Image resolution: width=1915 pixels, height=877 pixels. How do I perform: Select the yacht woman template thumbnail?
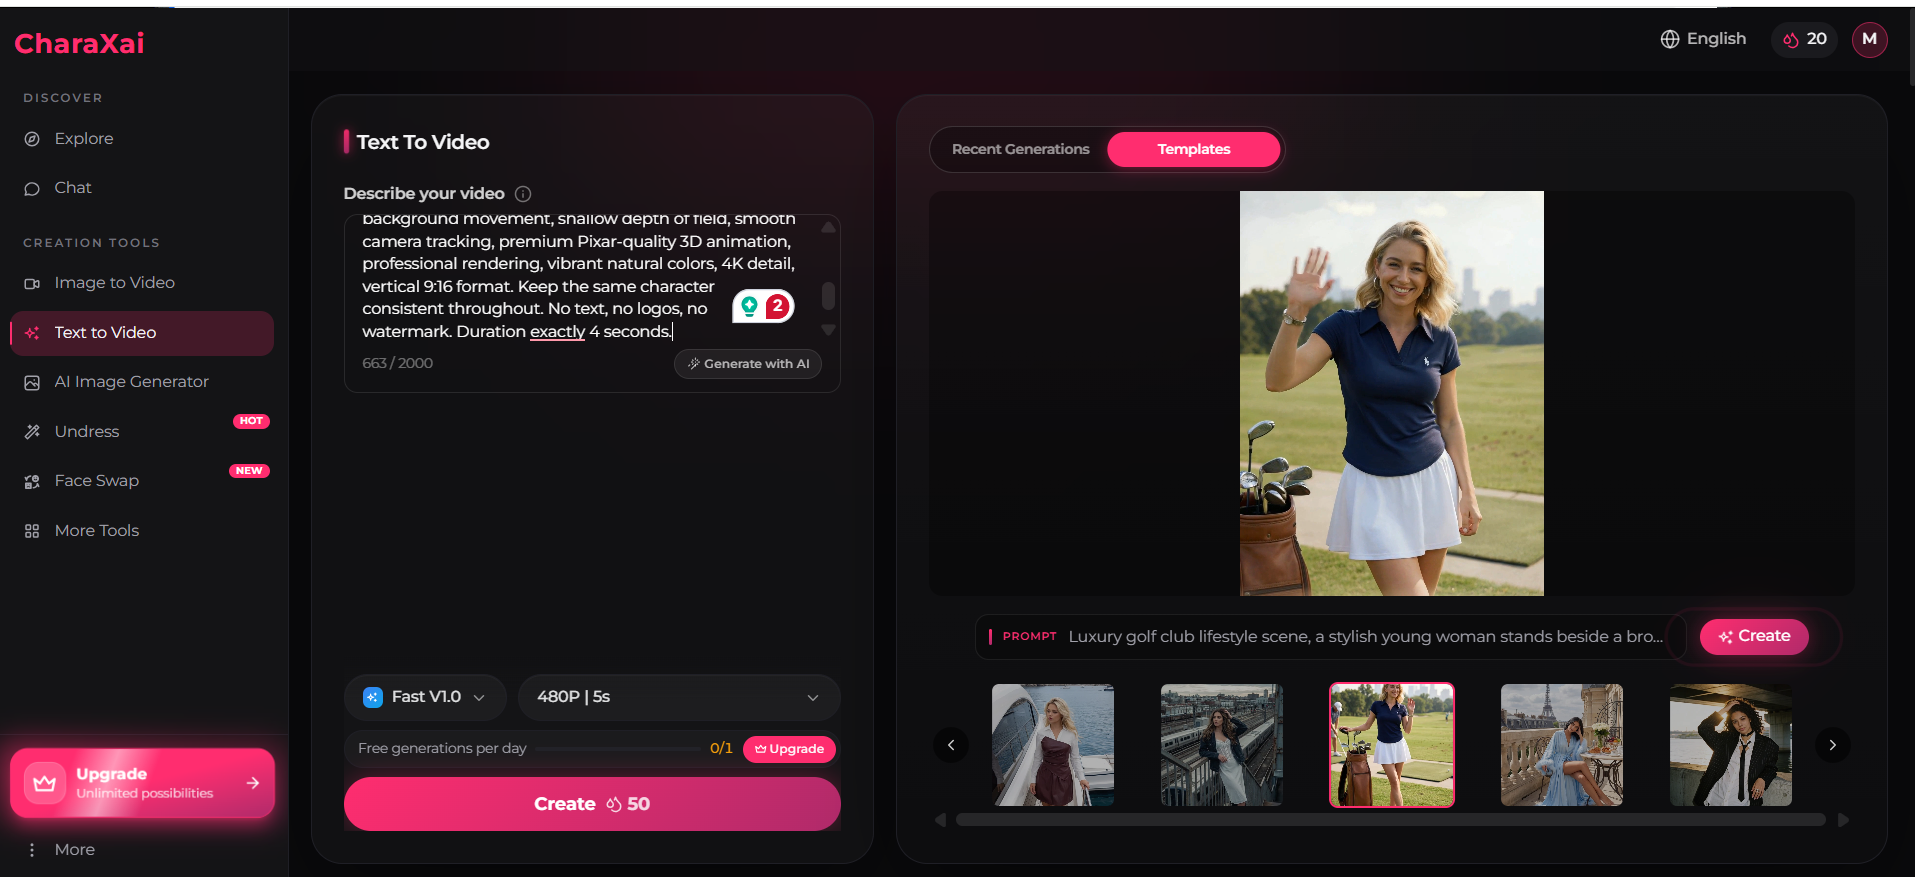(x=1053, y=745)
